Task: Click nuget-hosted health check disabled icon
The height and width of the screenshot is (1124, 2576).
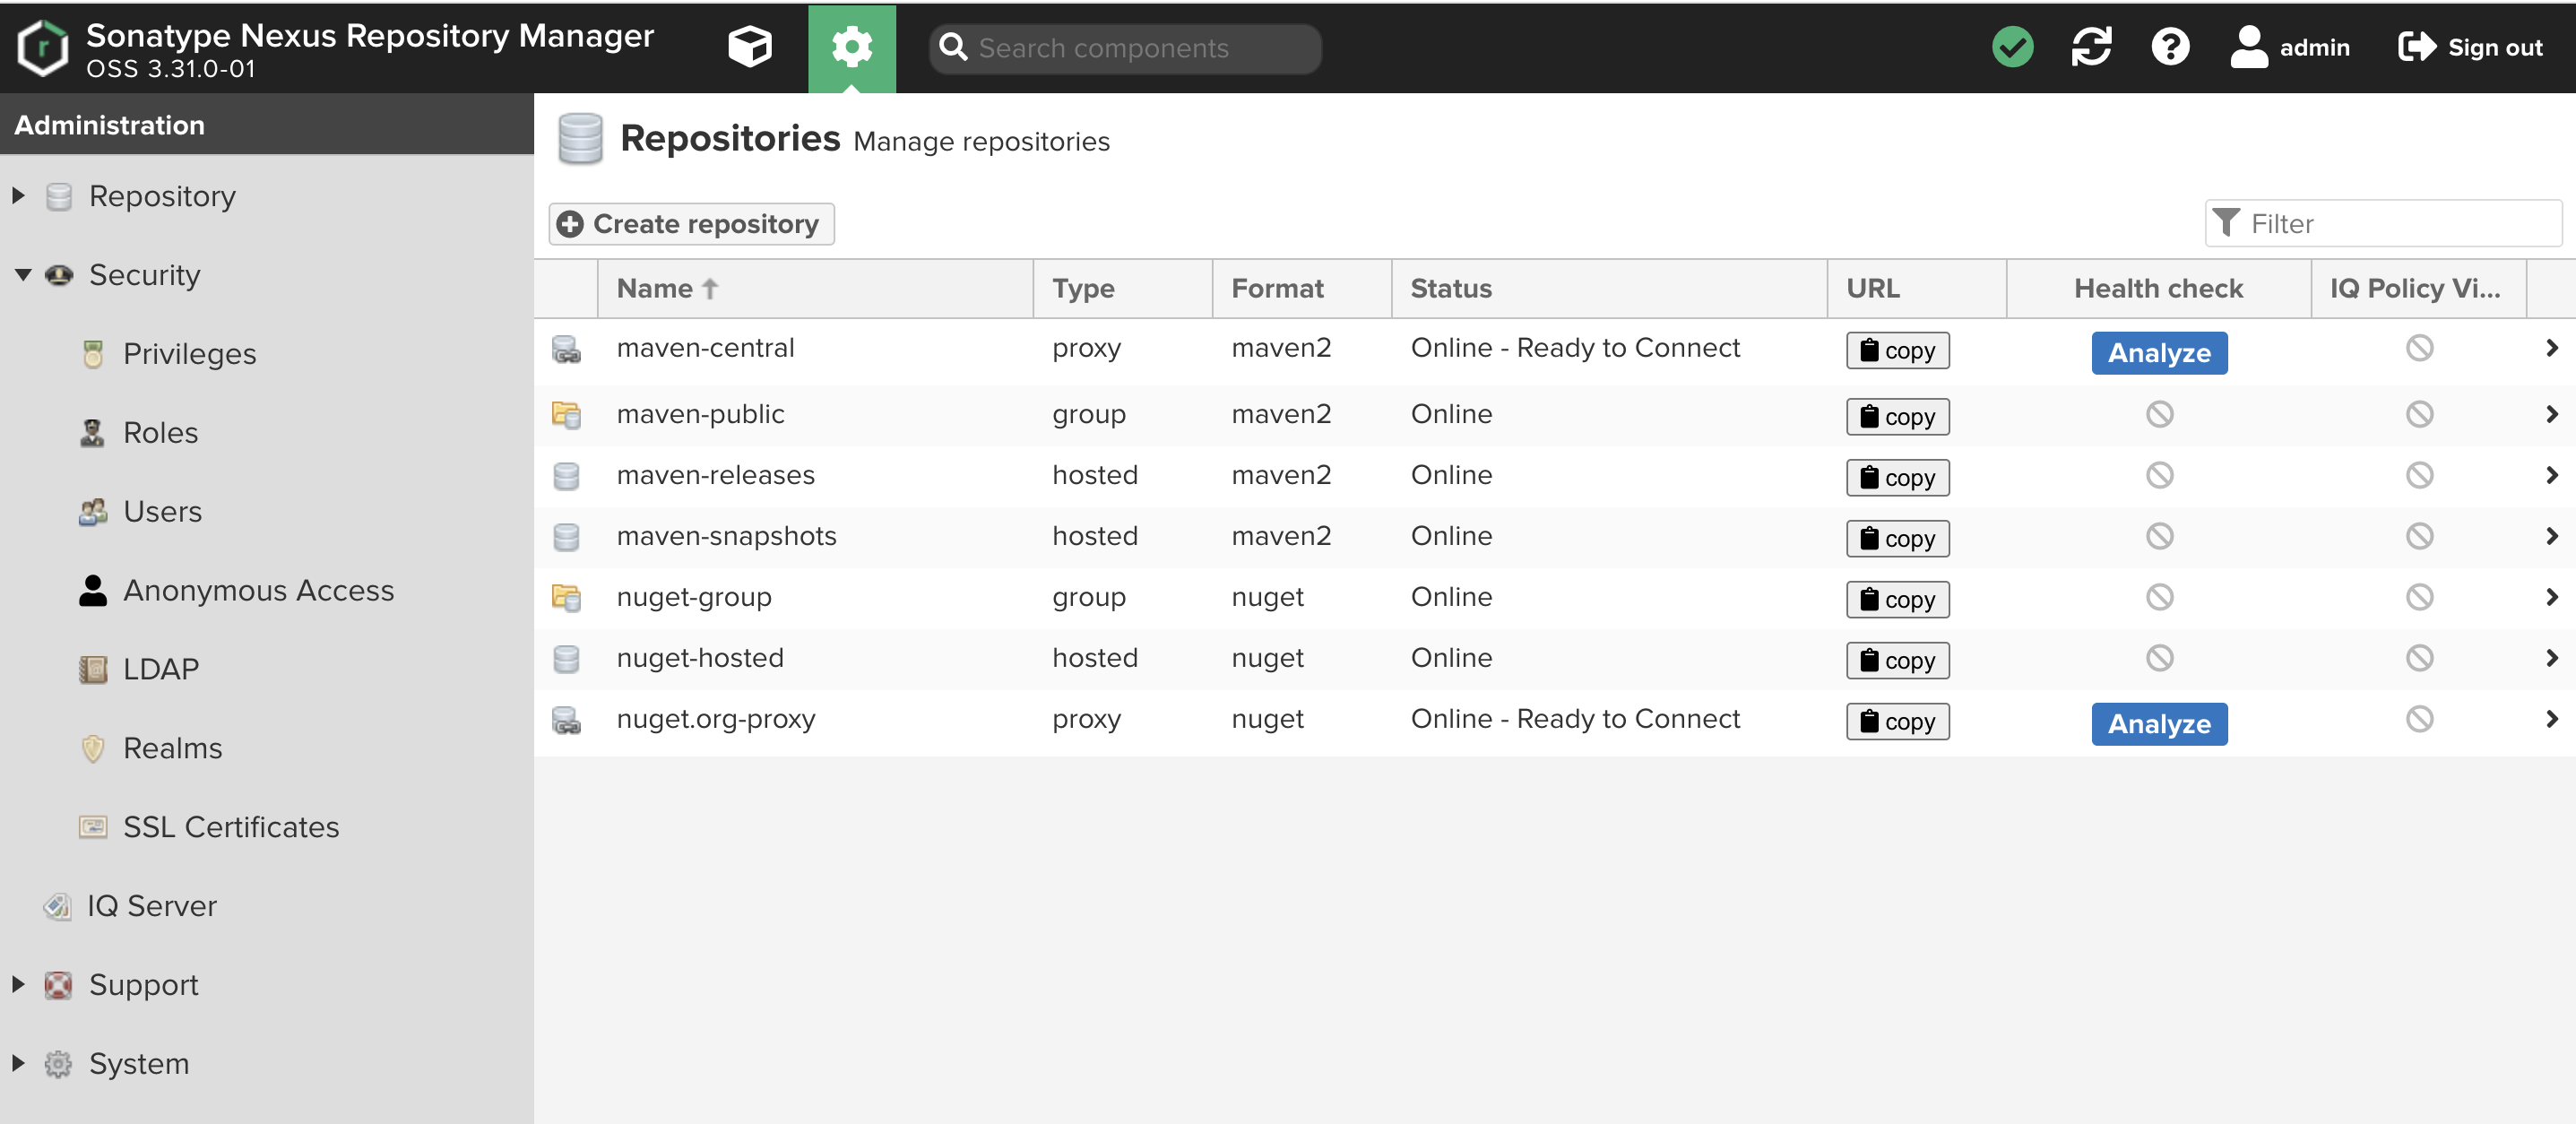Action: (x=2159, y=658)
